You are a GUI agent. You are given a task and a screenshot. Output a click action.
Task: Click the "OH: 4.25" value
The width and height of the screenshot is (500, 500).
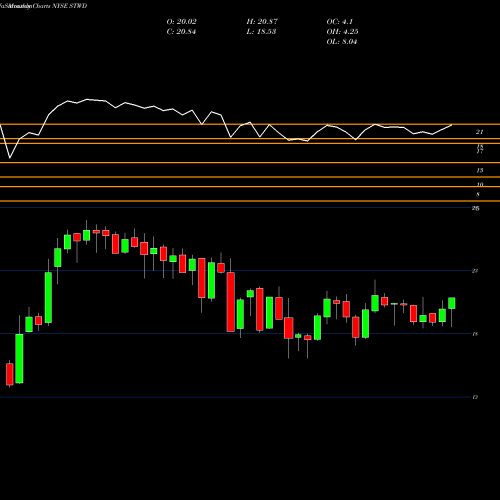[x=342, y=32]
